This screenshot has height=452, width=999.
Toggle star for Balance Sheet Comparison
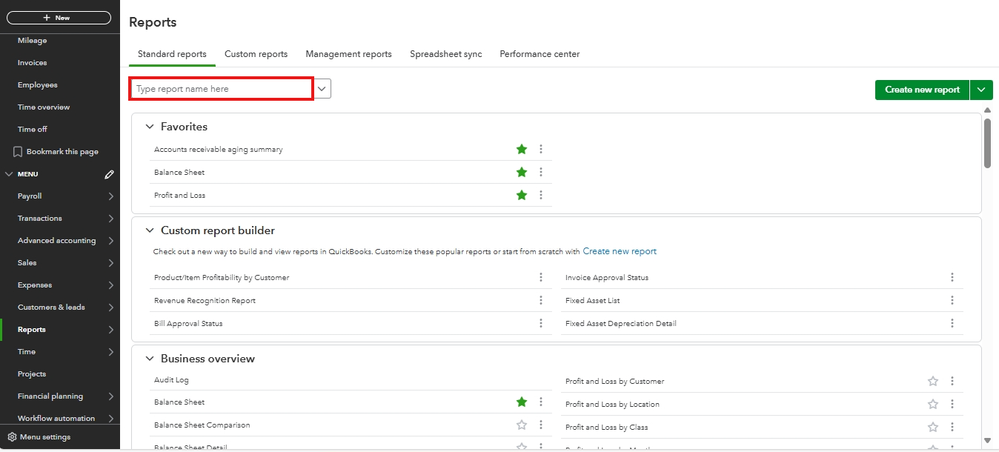[522, 425]
